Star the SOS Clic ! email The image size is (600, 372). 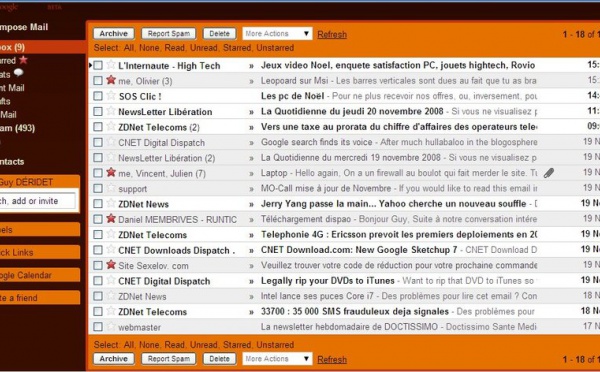tap(111, 95)
